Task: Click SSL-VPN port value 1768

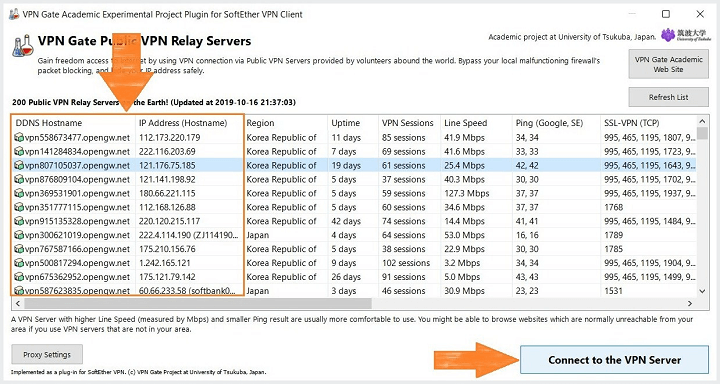Action: point(613,207)
